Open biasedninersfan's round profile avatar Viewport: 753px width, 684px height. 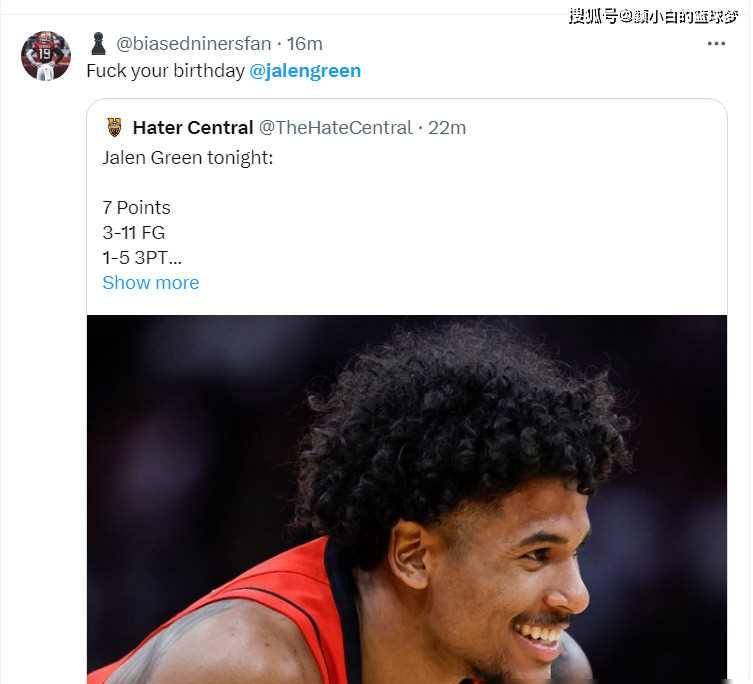[x=46, y=56]
